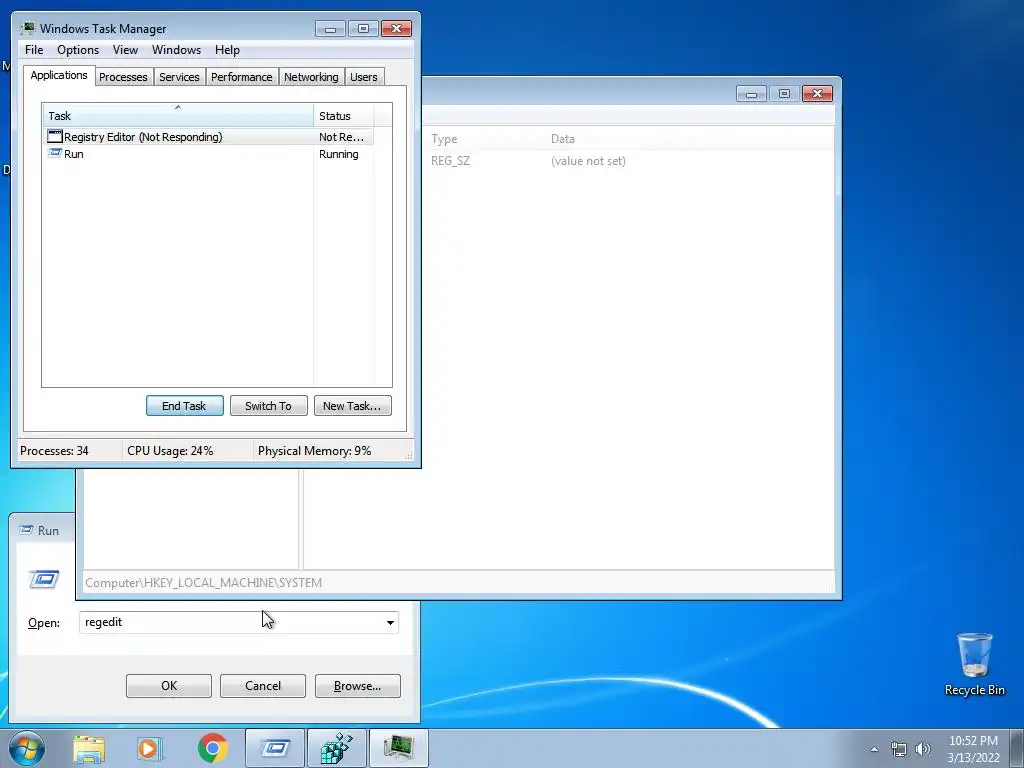Launch Windows Media Player from the taskbar
The height and width of the screenshot is (768, 1024).
click(150, 748)
